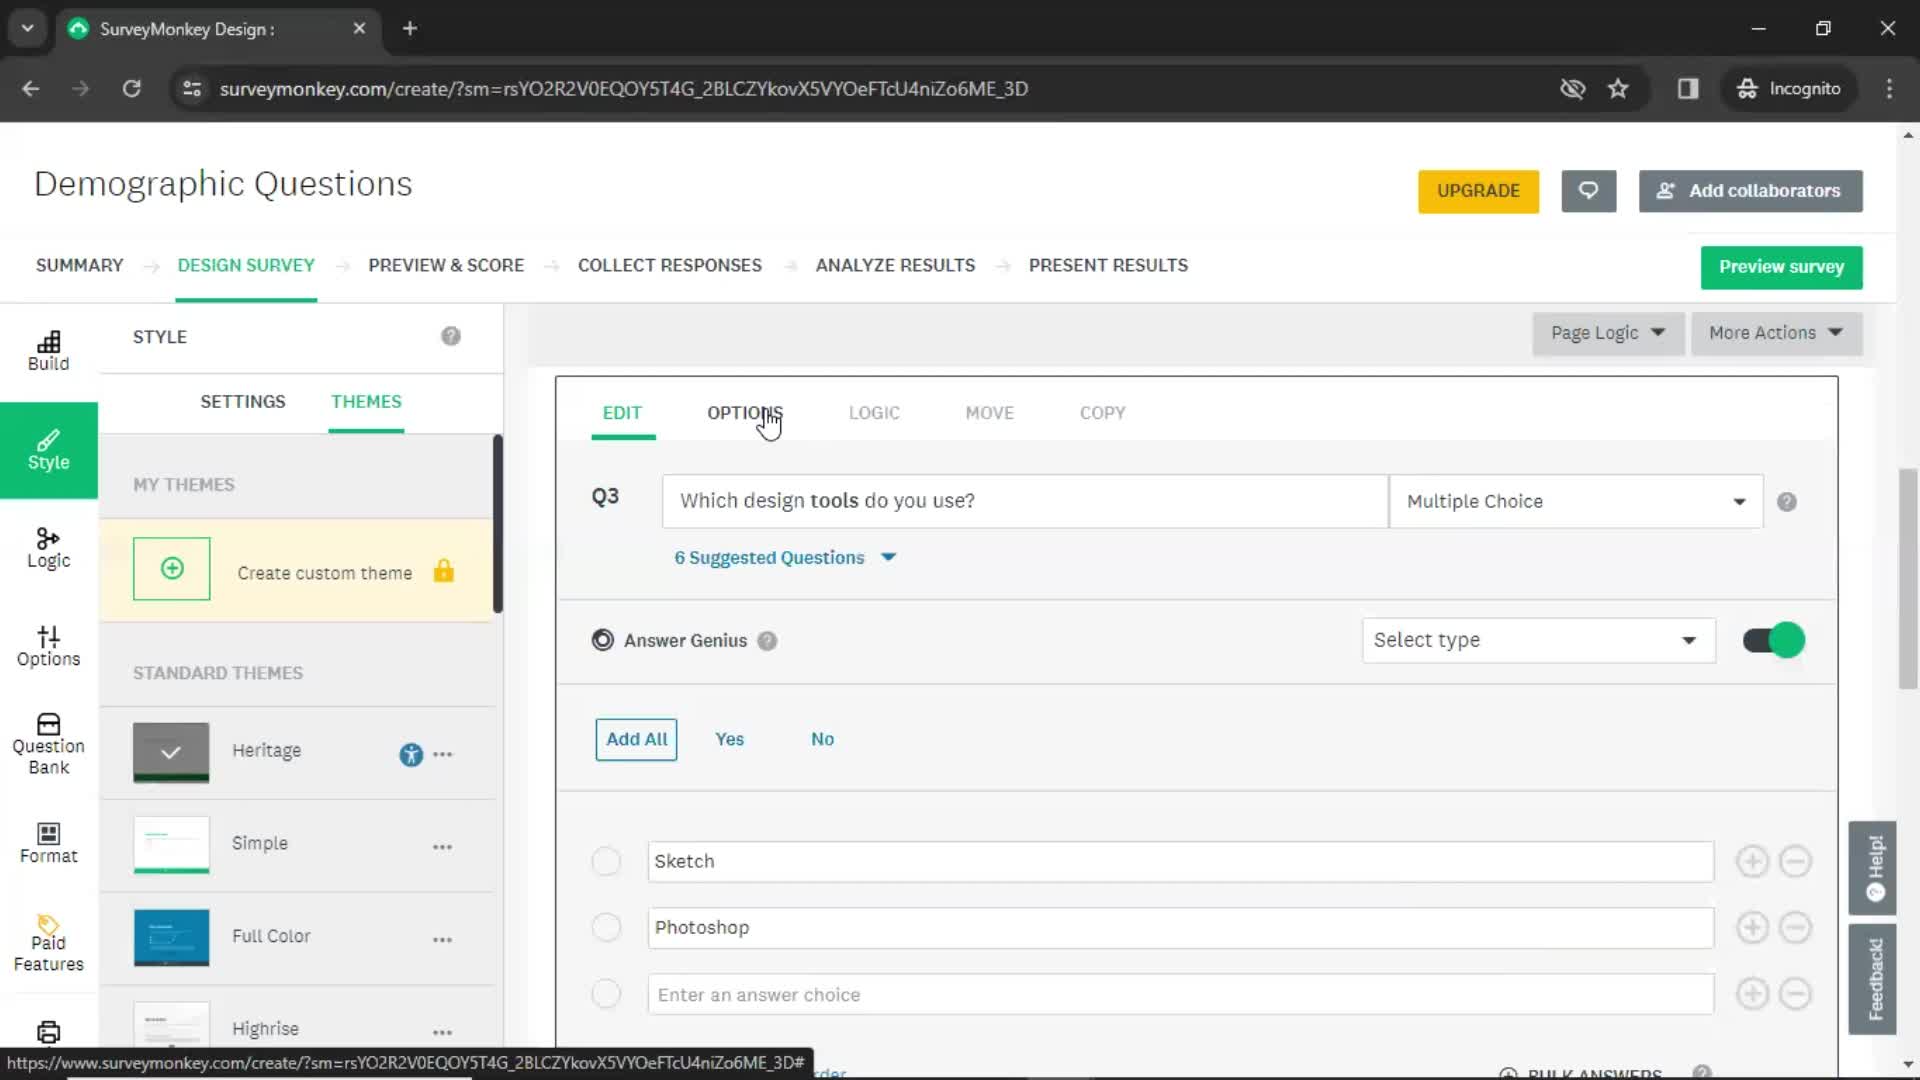This screenshot has height=1080, width=1920.
Task: Go to Summary step
Action: point(80,265)
